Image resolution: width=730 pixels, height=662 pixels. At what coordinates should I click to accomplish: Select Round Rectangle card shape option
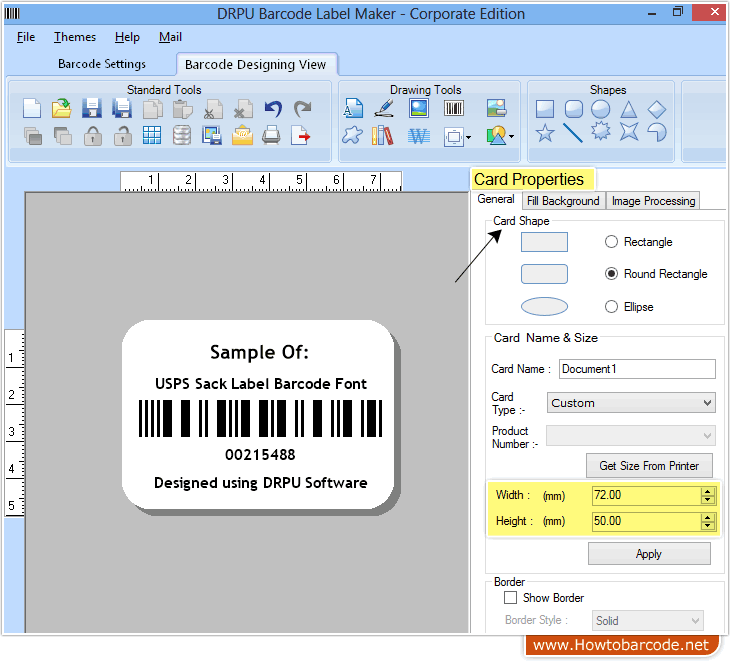[611, 273]
